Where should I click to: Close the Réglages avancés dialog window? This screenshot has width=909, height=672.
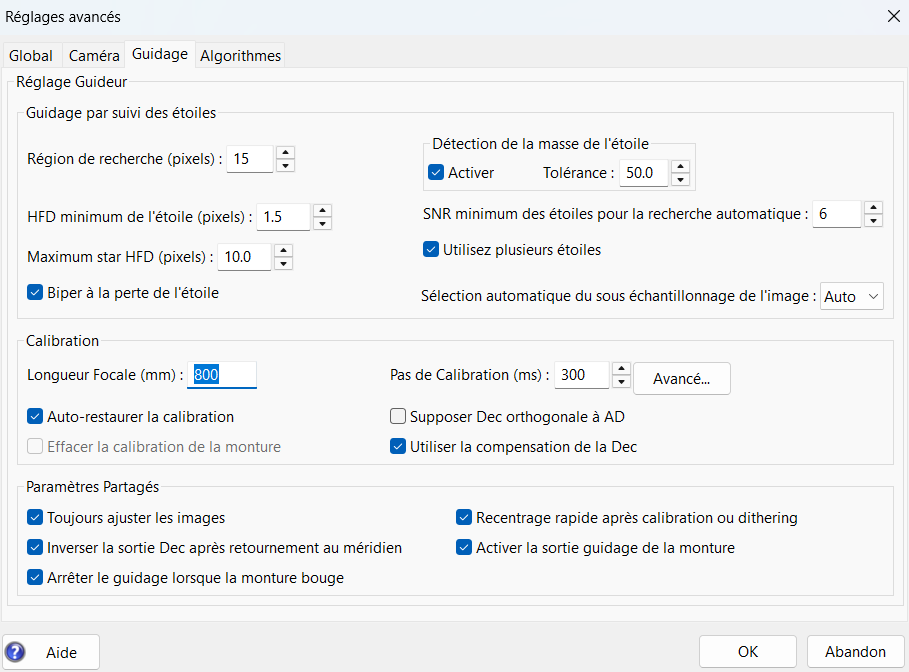point(893,16)
